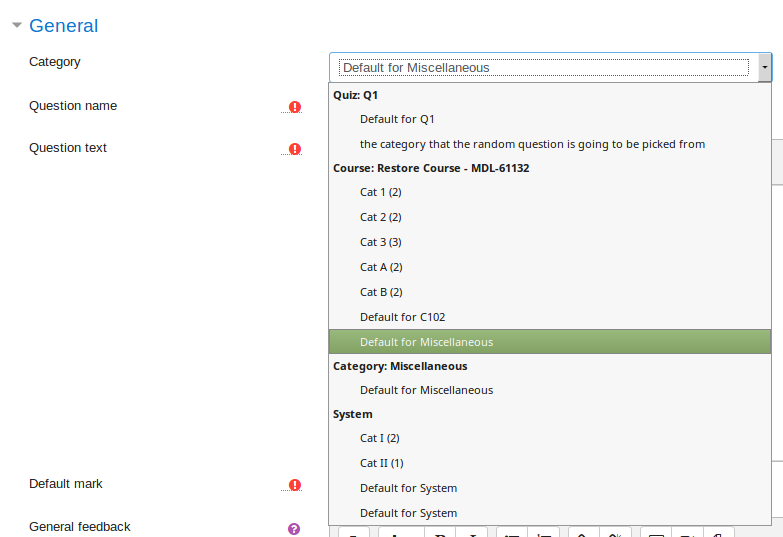
Task: Click the required icon beside Question text
Action: [x=295, y=149]
